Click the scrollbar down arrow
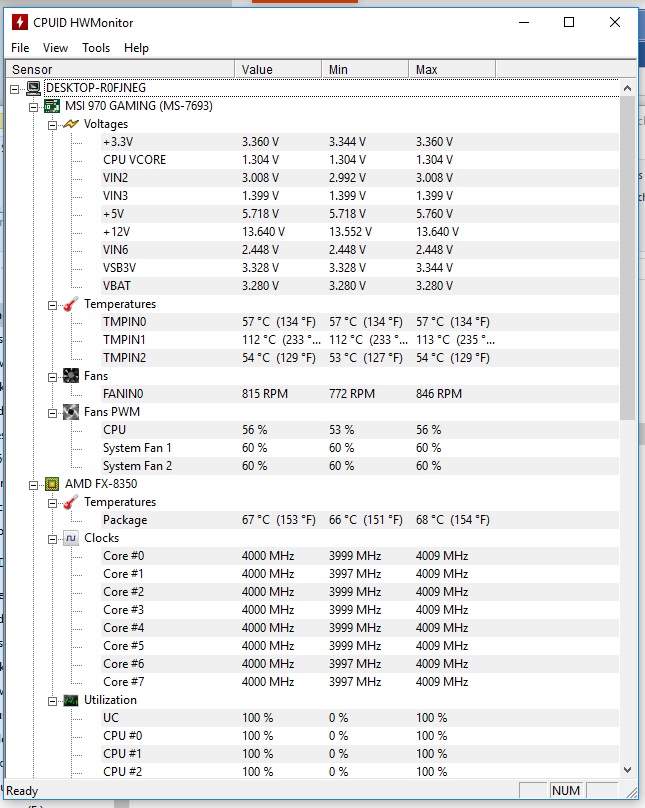Image resolution: width=645 pixels, height=808 pixels. click(x=627, y=770)
